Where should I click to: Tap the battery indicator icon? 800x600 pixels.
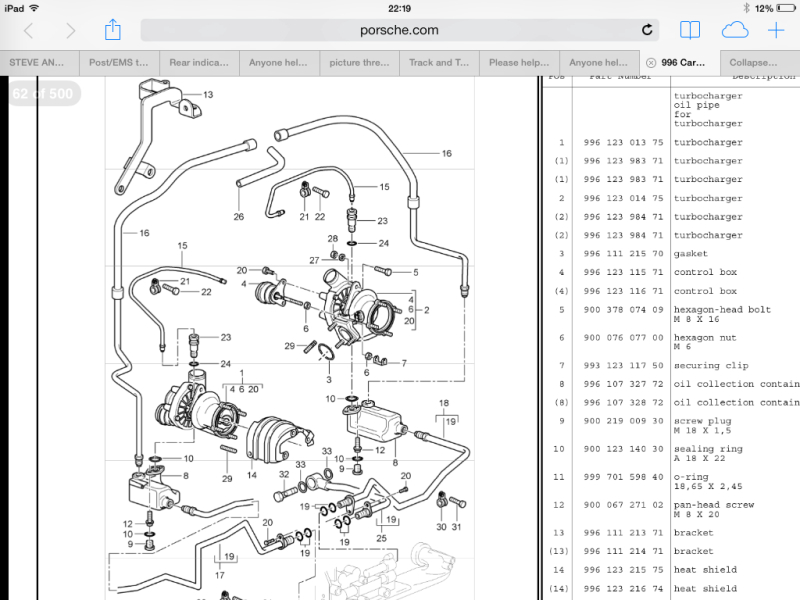[x=786, y=8]
